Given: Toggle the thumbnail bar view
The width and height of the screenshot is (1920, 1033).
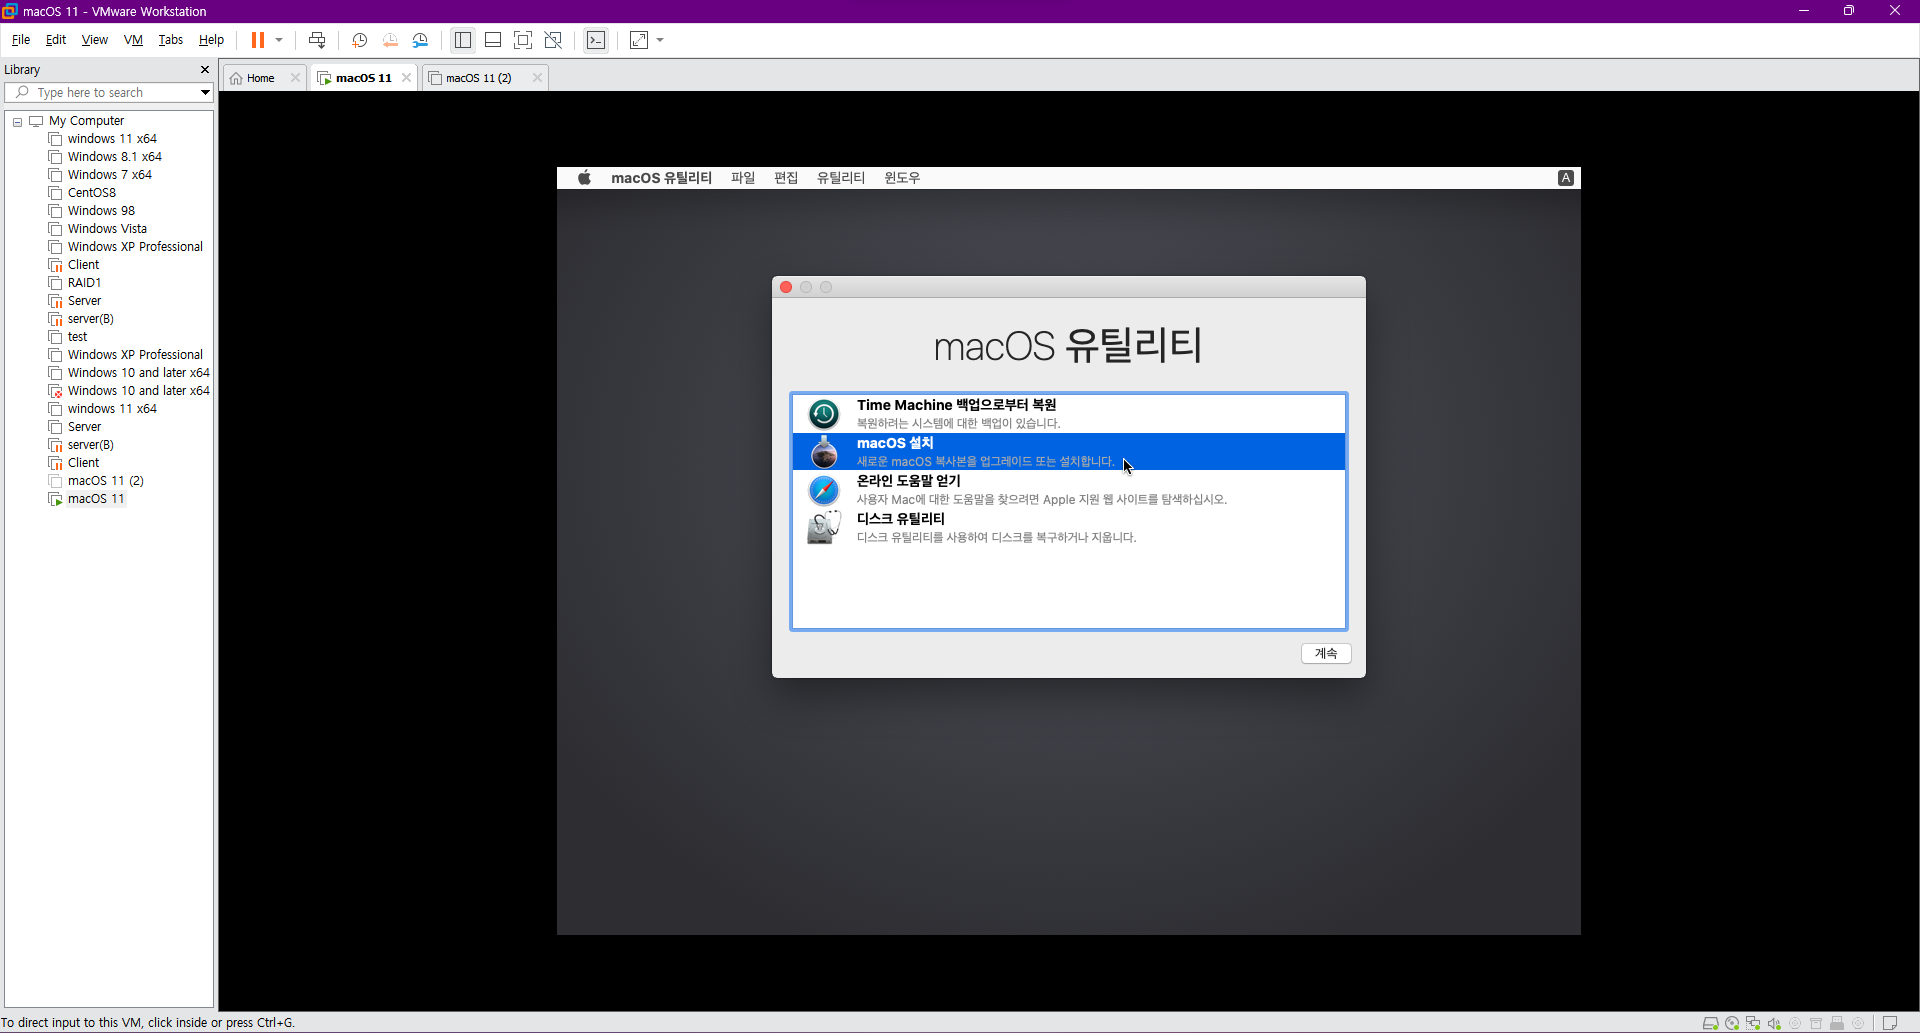Looking at the screenshot, I should (493, 40).
